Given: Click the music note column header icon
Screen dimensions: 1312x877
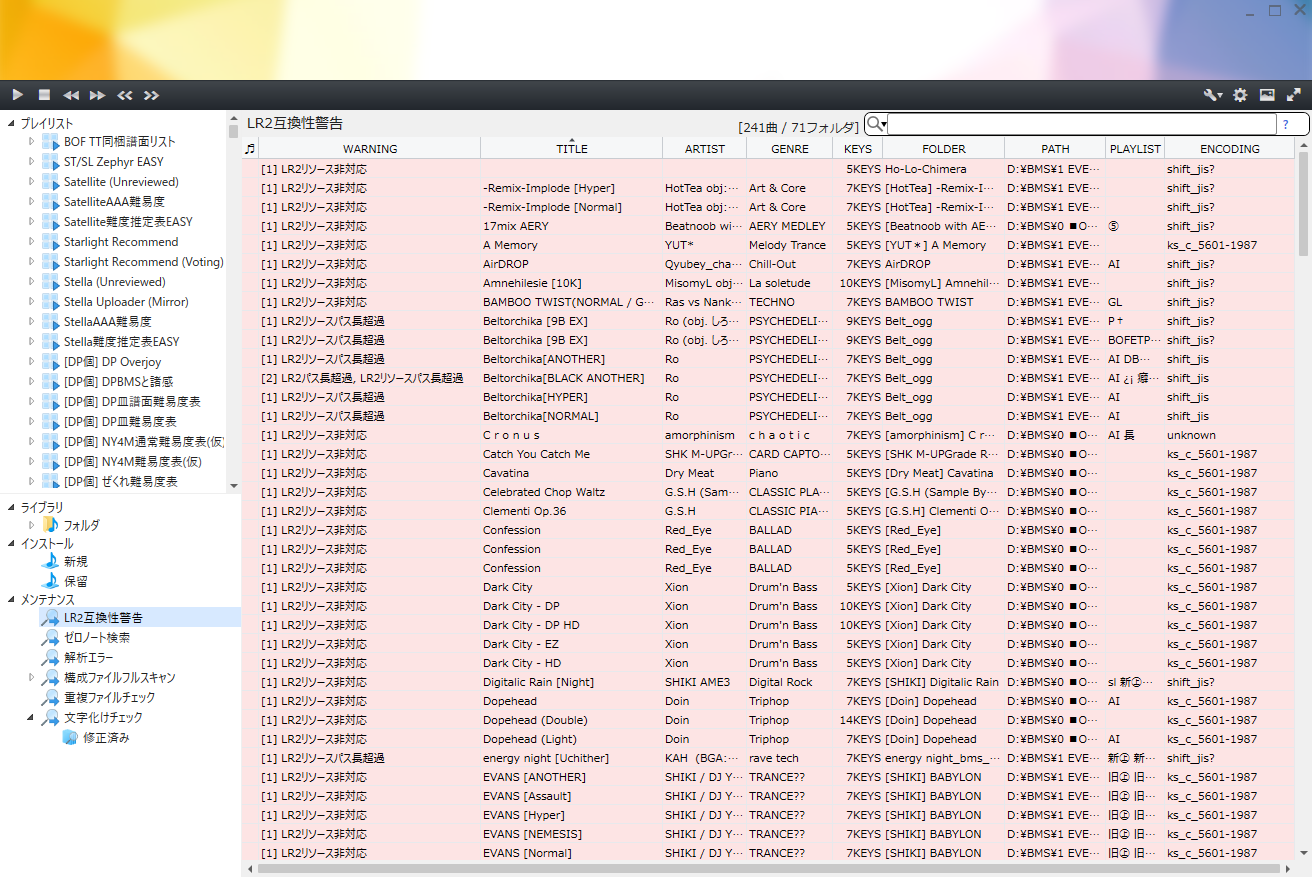Looking at the screenshot, I should (250, 148).
